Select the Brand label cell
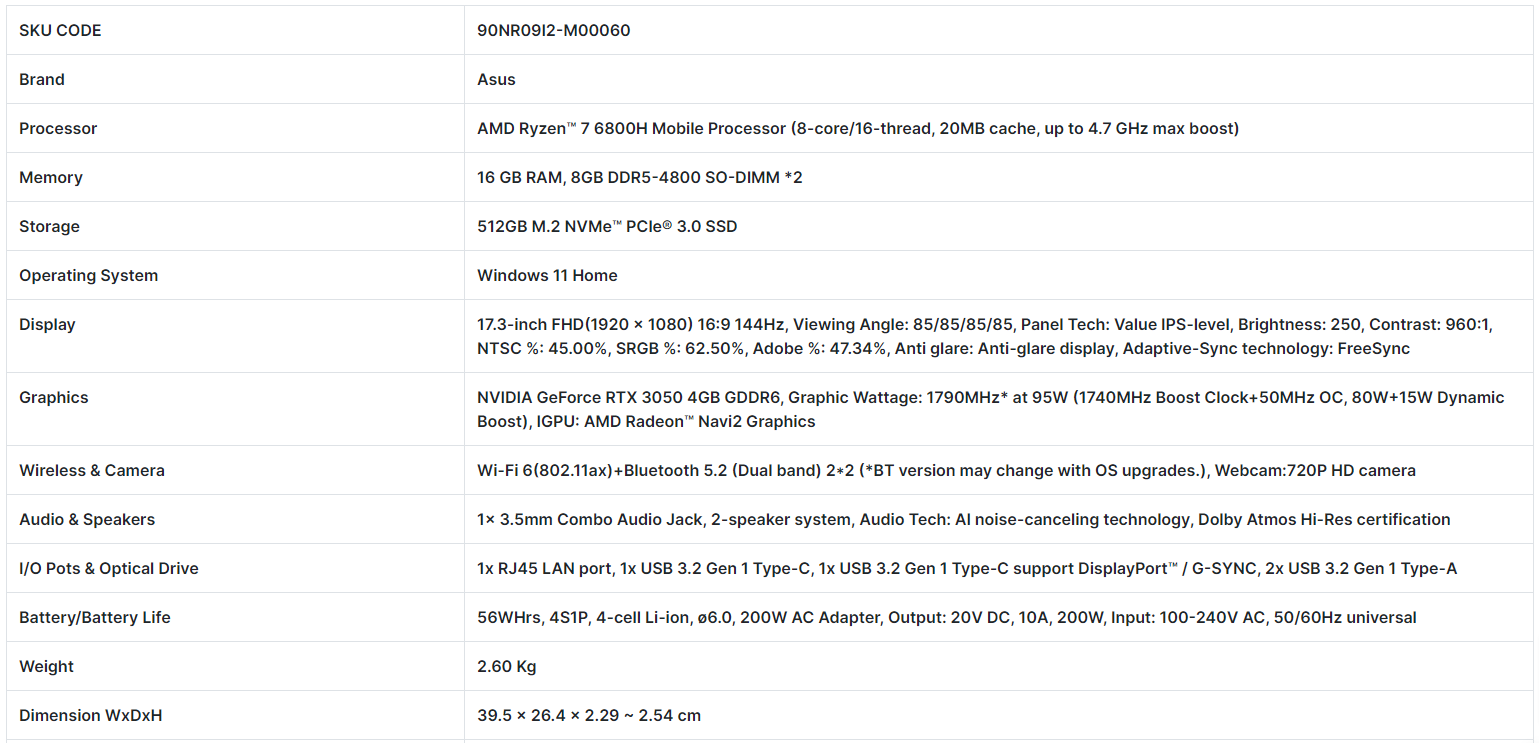1539x743 pixels. point(42,79)
